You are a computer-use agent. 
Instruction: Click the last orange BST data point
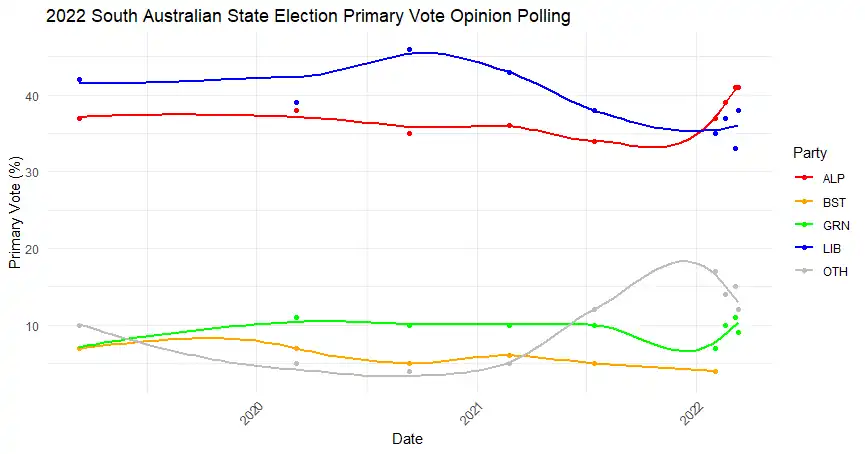coord(715,372)
